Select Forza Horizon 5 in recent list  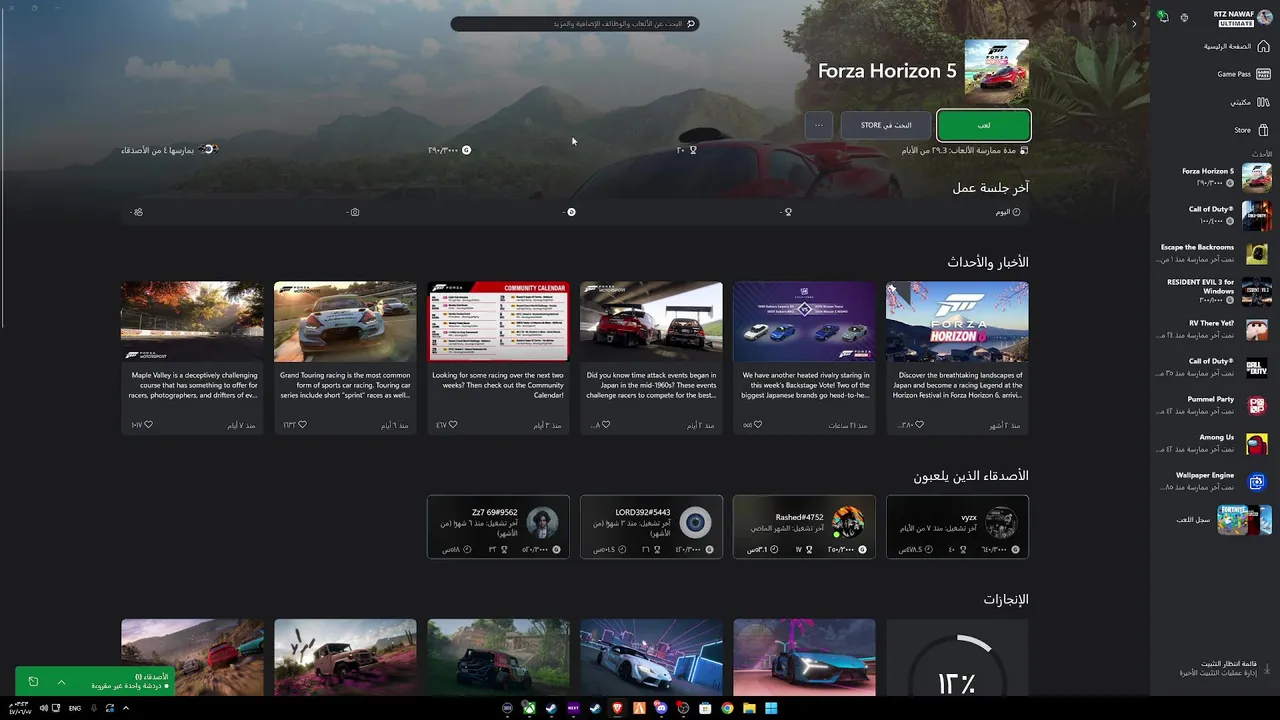(x=1214, y=177)
